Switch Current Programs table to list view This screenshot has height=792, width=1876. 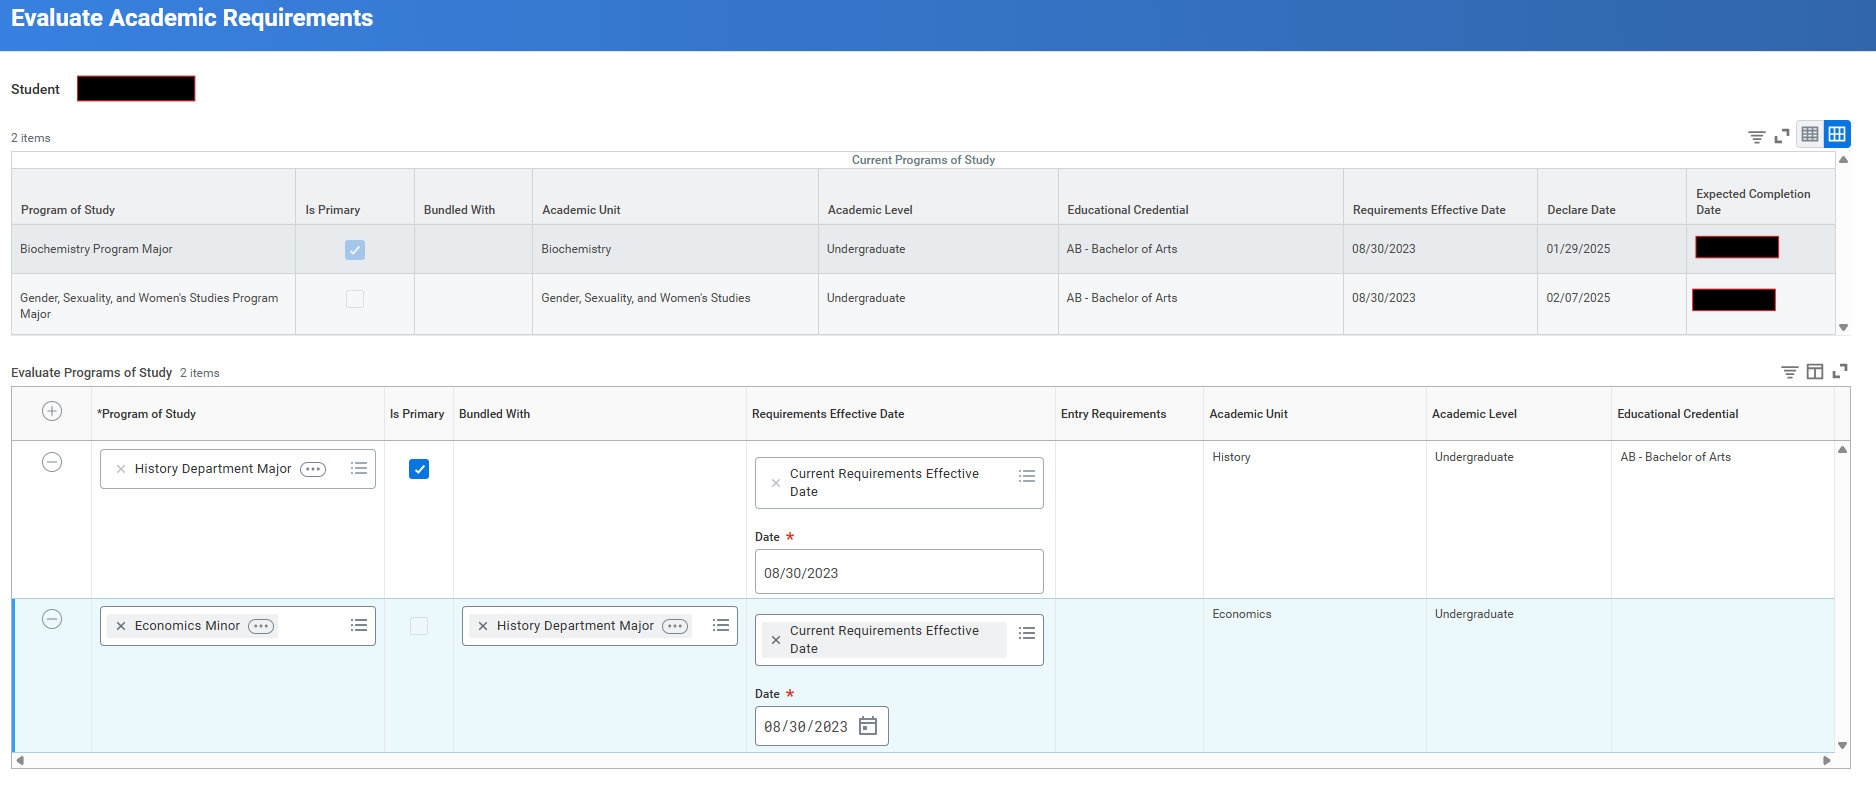click(1810, 134)
